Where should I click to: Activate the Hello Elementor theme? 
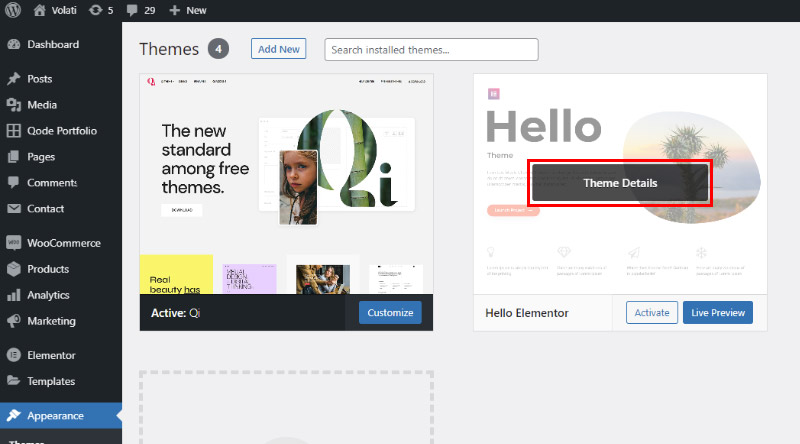point(652,312)
